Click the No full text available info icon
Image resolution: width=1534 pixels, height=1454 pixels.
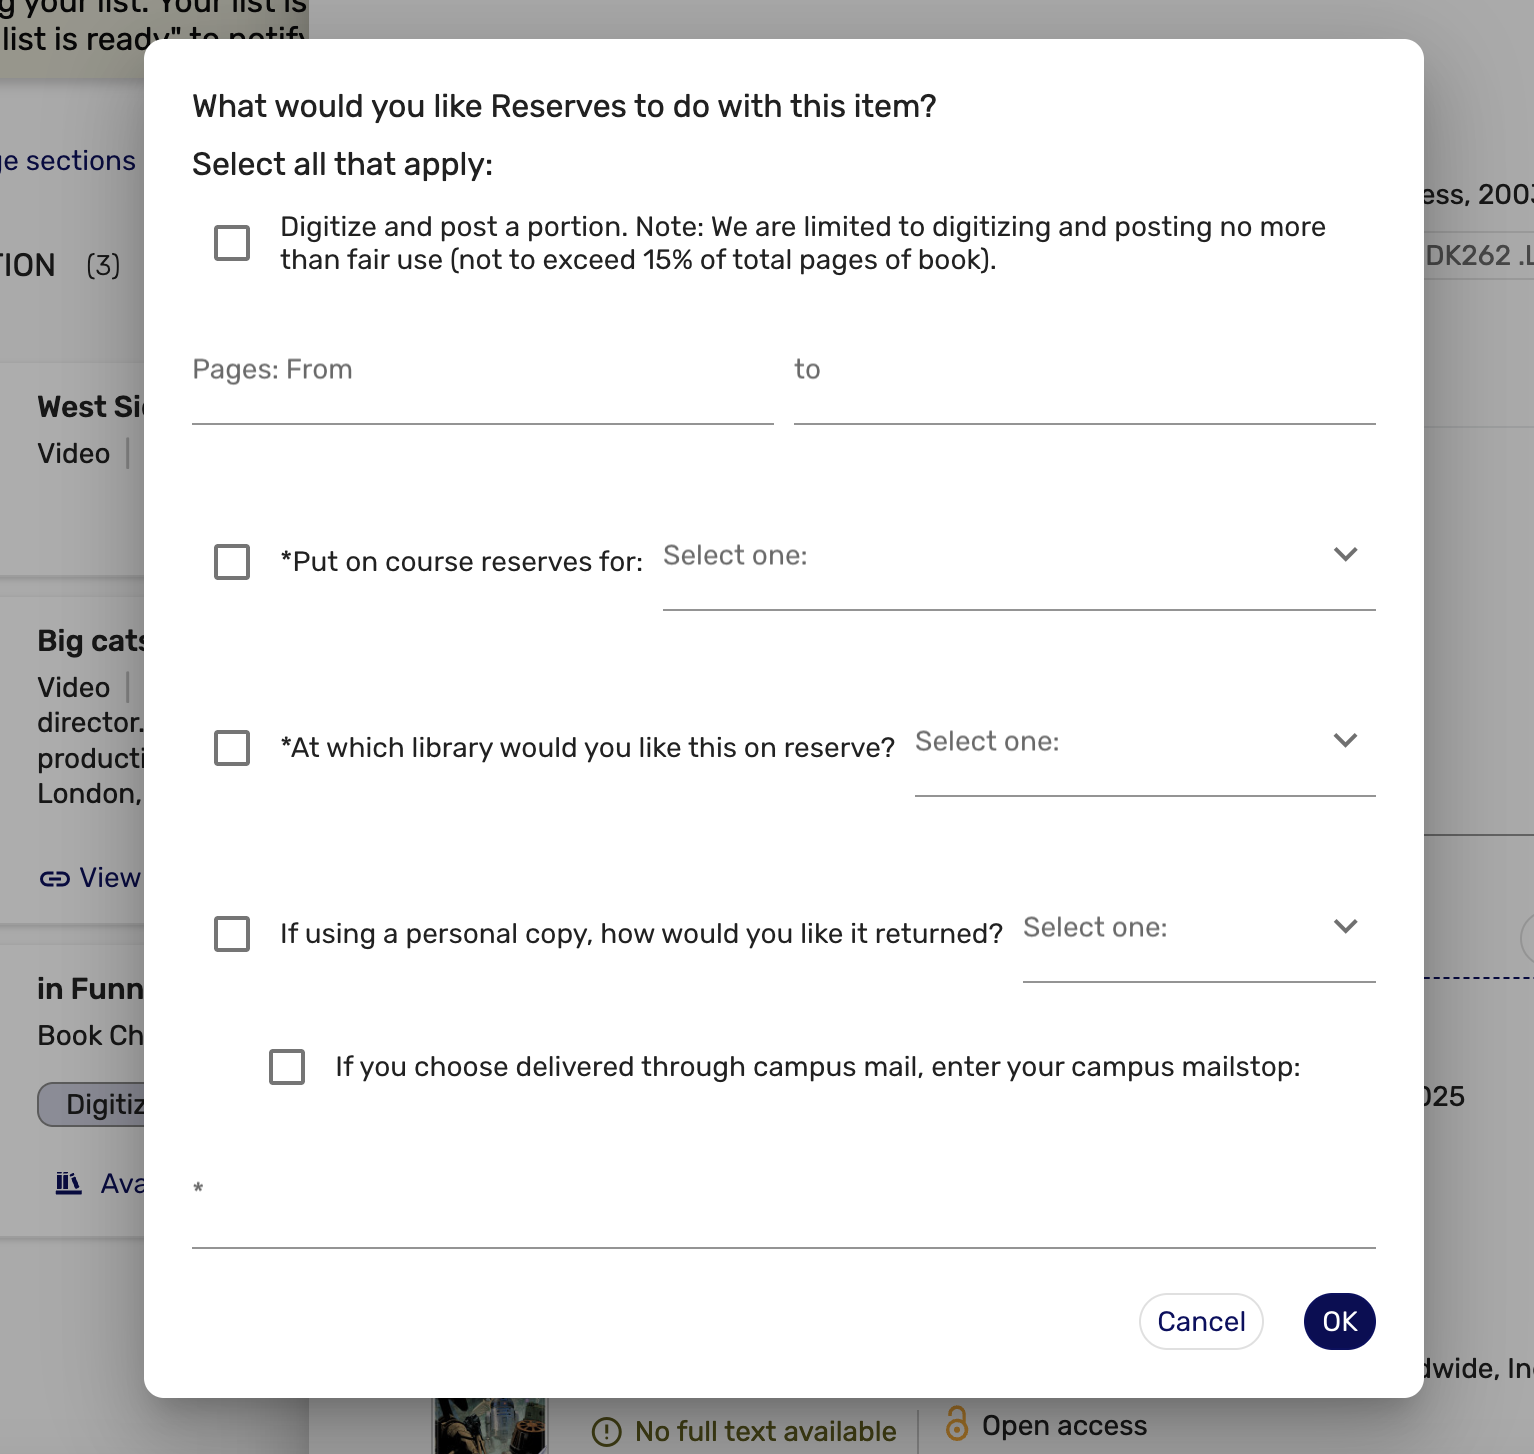click(607, 1432)
